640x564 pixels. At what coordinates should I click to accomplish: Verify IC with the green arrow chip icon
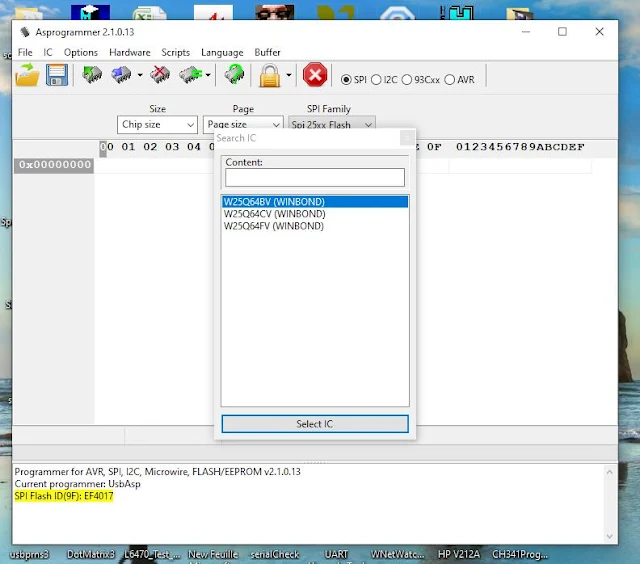click(x=190, y=75)
